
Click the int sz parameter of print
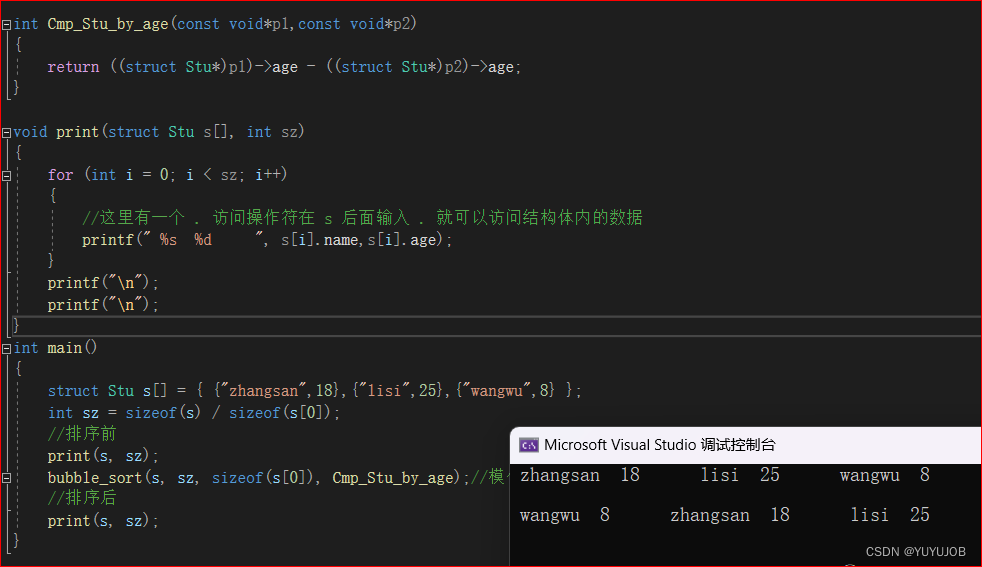coord(272,132)
